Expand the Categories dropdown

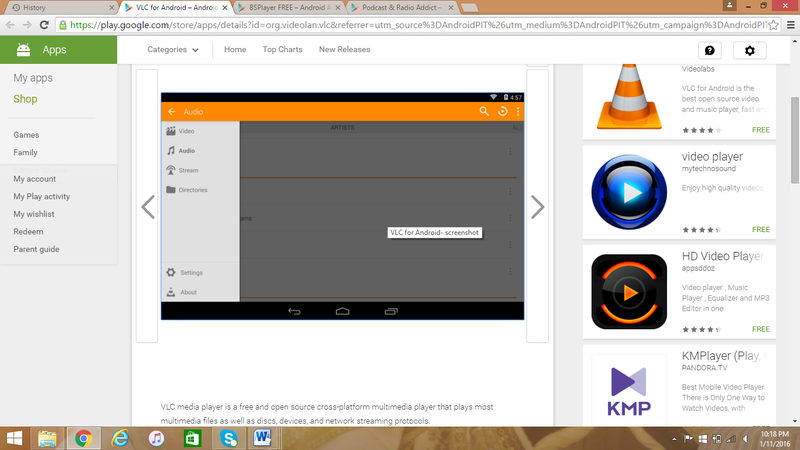pyautogui.click(x=172, y=49)
